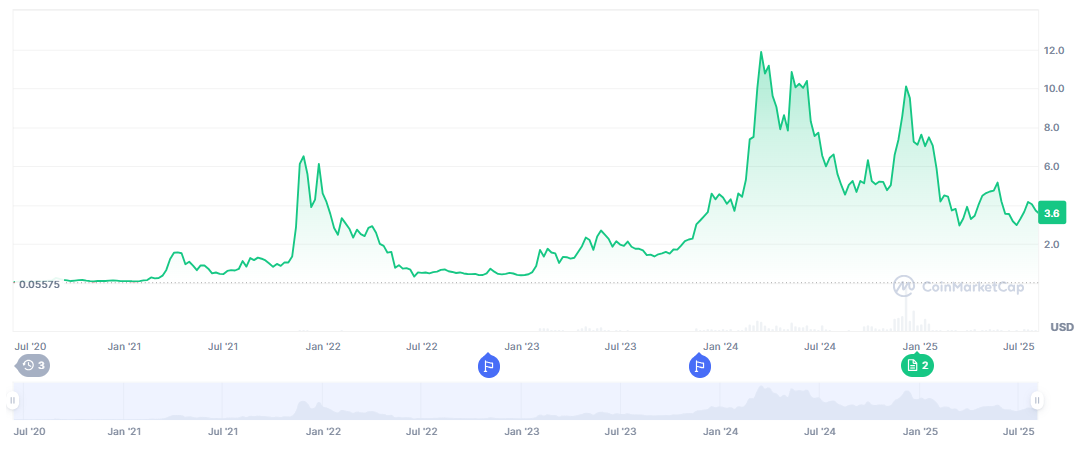The image size is (1089, 459).
Task: Click the Jul '22 main chart axis label
Action: pos(422,346)
